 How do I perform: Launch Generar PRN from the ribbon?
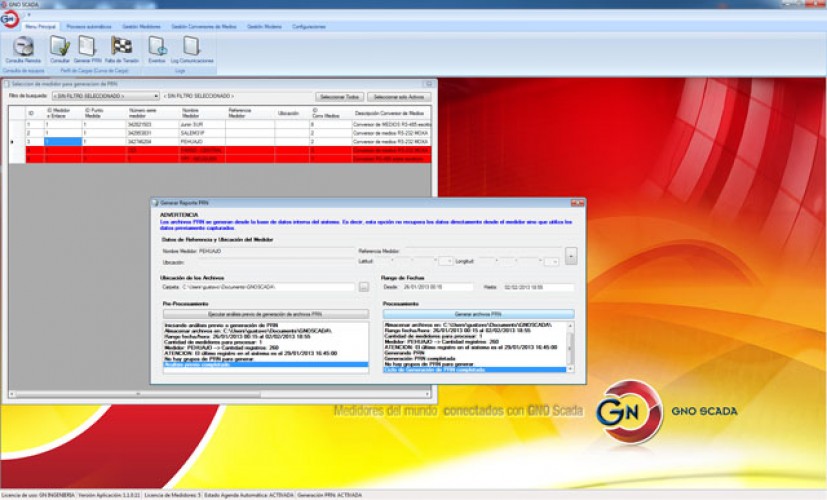(x=87, y=50)
